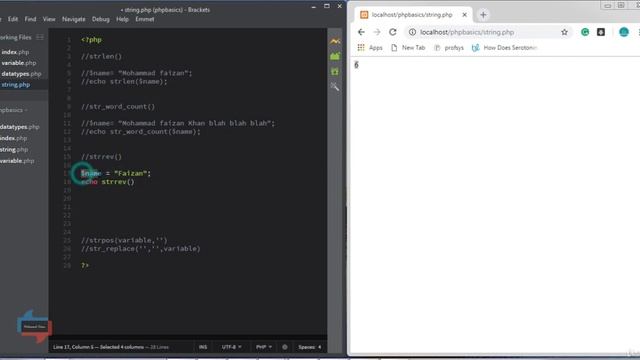Click the dark extension icon in Chrome toolbar
The height and width of the screenshot is (360, 640).
tap(601, 32)
